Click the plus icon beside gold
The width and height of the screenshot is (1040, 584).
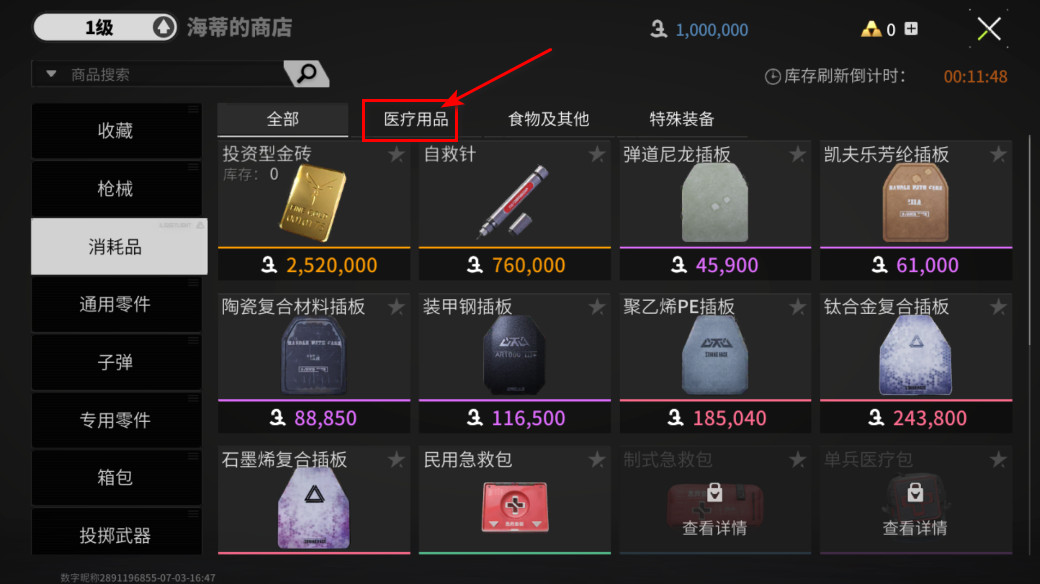(911, 29)
